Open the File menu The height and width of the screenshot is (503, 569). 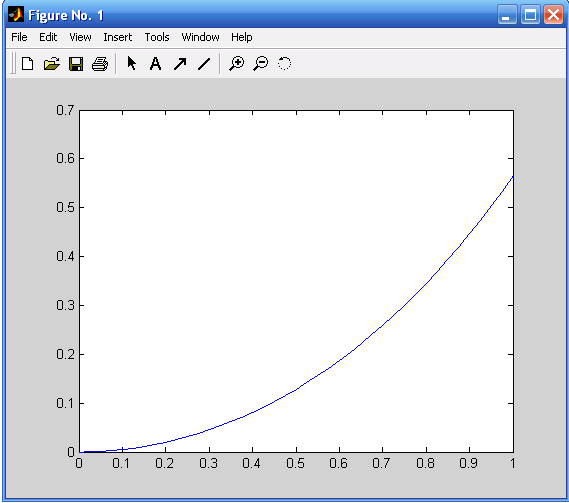pos(19,37)
